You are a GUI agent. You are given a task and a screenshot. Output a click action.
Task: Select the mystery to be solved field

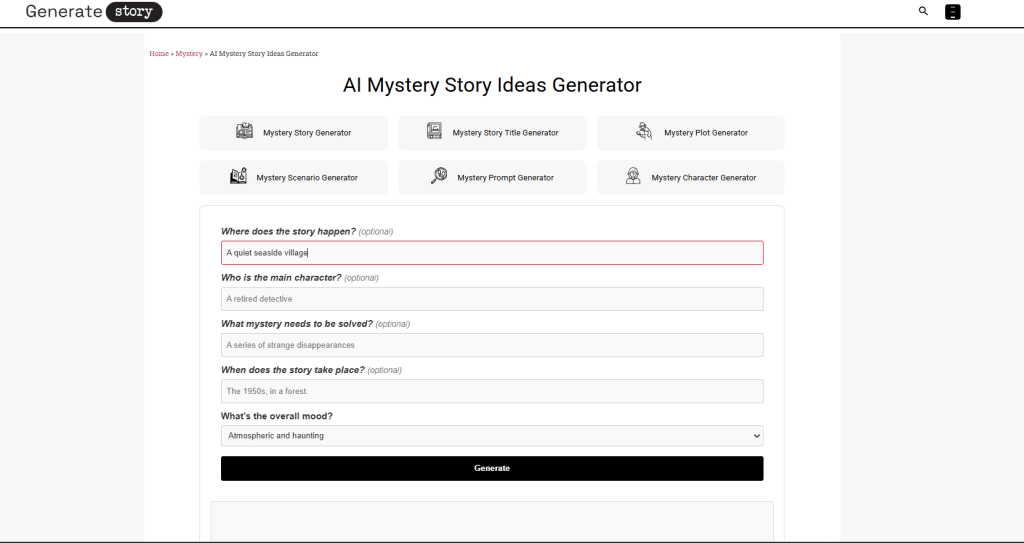491,345
